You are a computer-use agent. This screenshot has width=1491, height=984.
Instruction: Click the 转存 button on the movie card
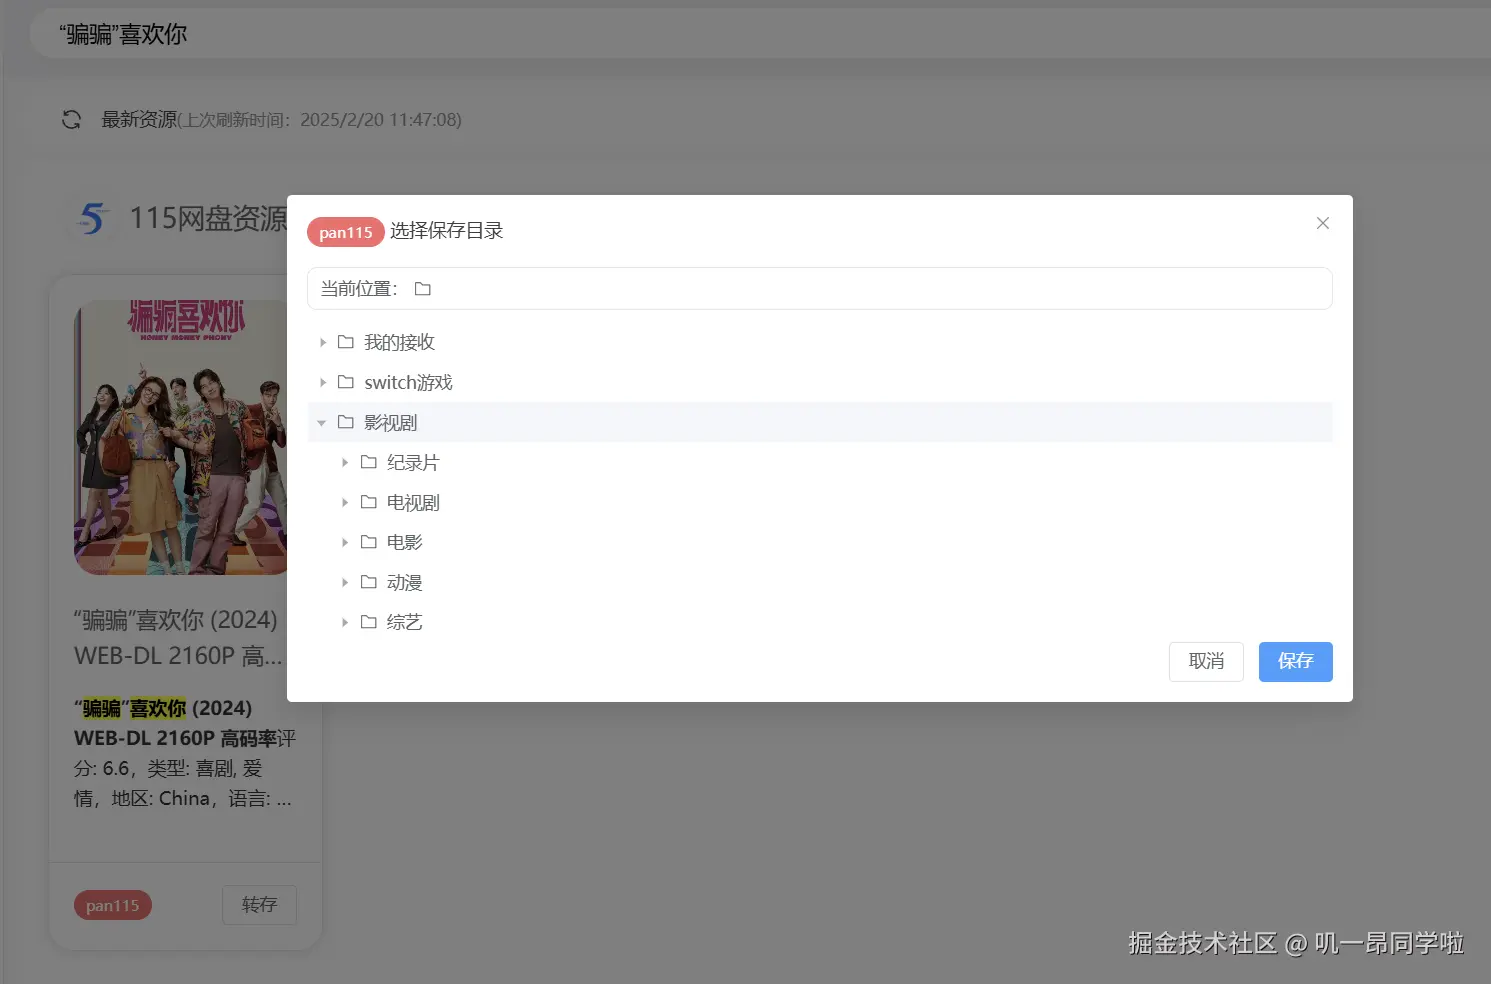coord(259,905)
